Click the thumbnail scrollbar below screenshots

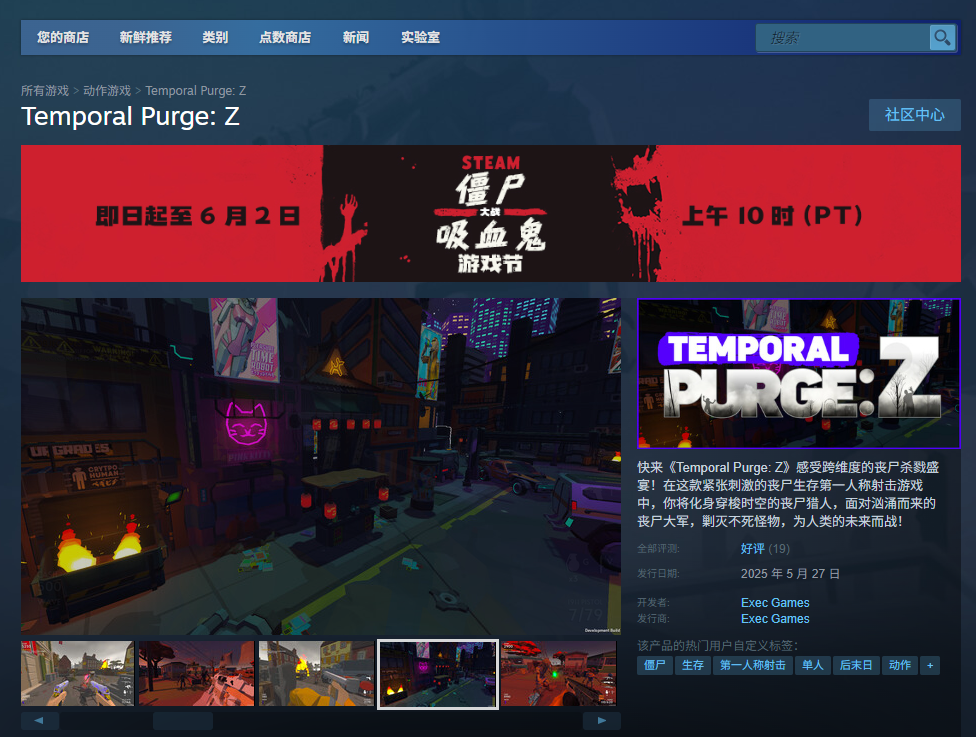[183, 719]
